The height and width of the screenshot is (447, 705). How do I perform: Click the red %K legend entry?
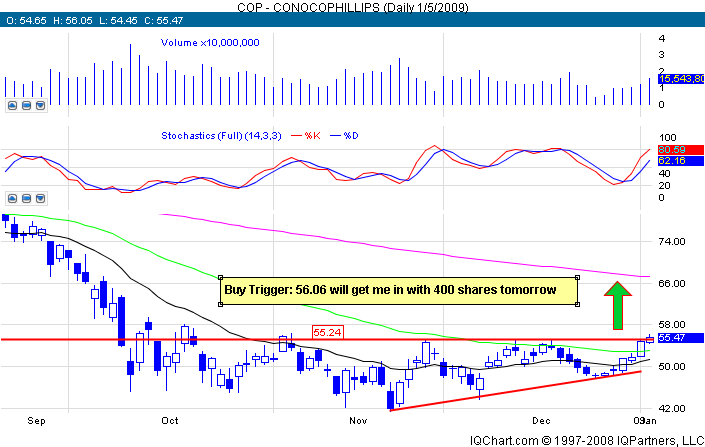pyautogui.click(x=306, y=135)
